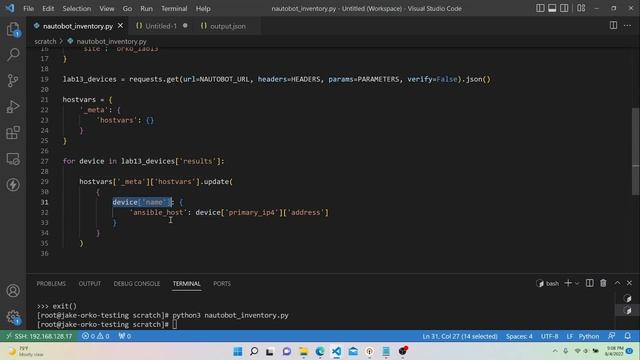Open the Explorer view in activity bar
Screen dimensions: 640x360
pyautogui.click(x=13, y=29)
